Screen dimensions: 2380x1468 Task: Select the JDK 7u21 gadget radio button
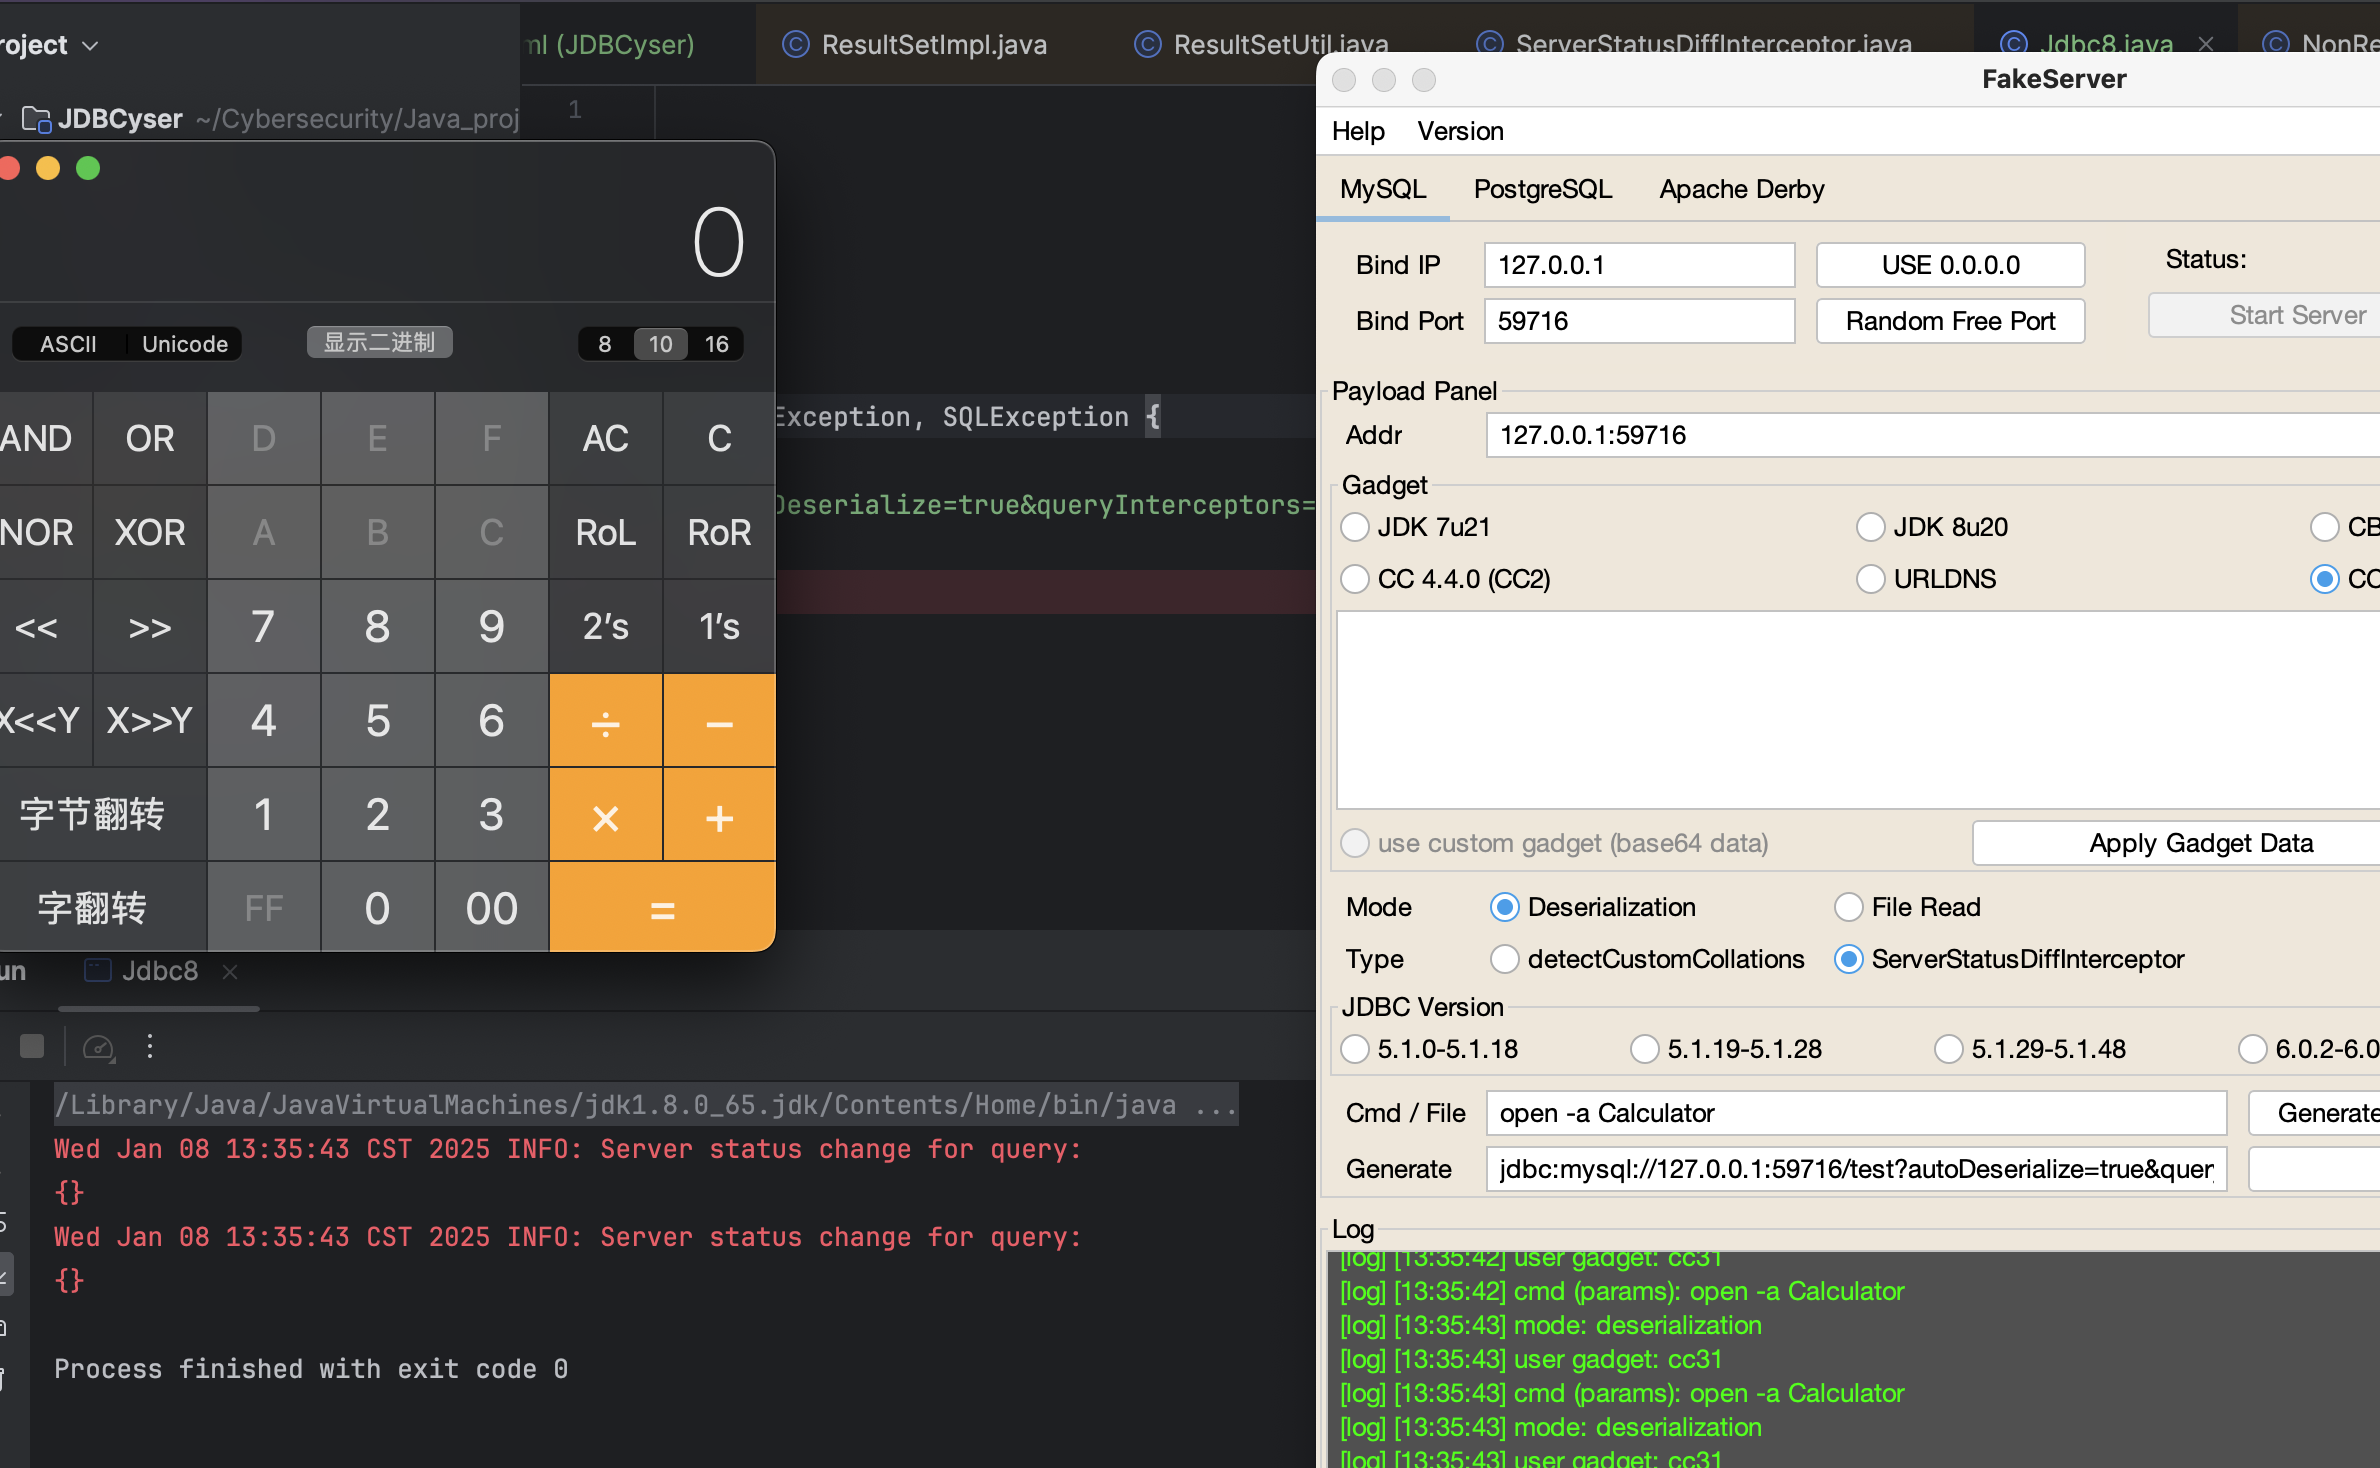tap(1355, 527)
